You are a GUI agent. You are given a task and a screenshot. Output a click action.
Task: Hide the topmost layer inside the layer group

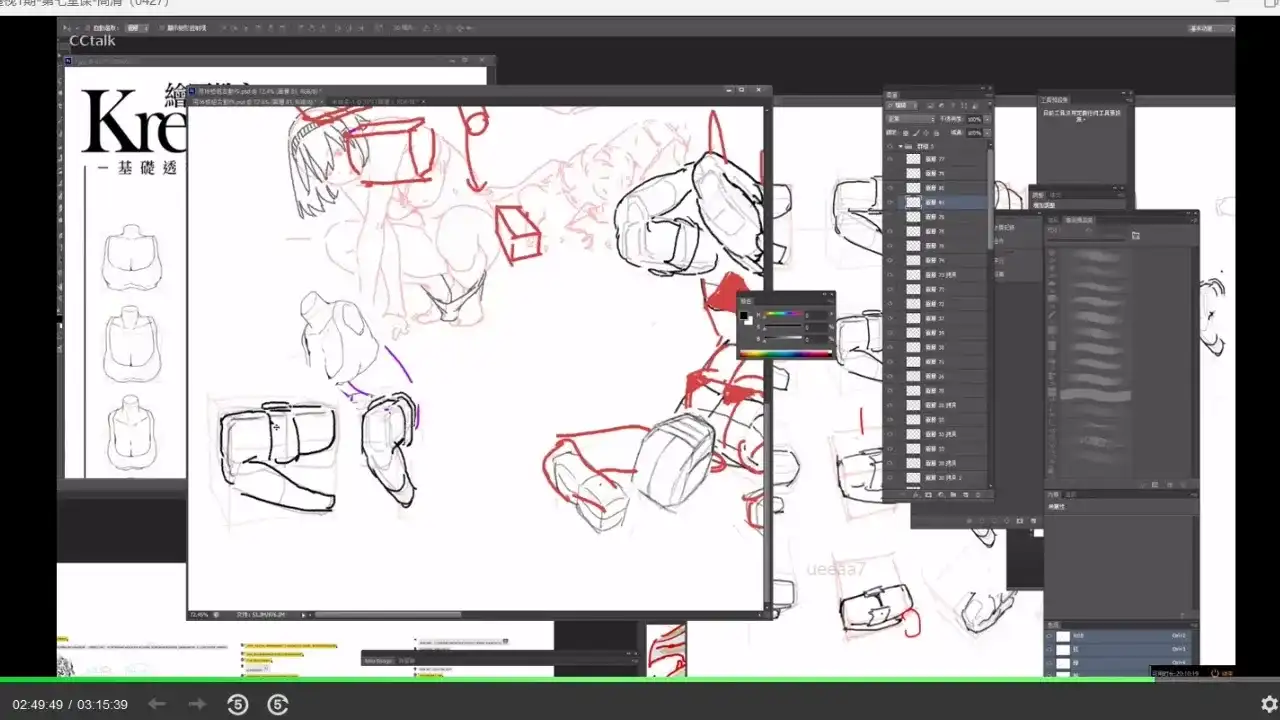[890, 159]
